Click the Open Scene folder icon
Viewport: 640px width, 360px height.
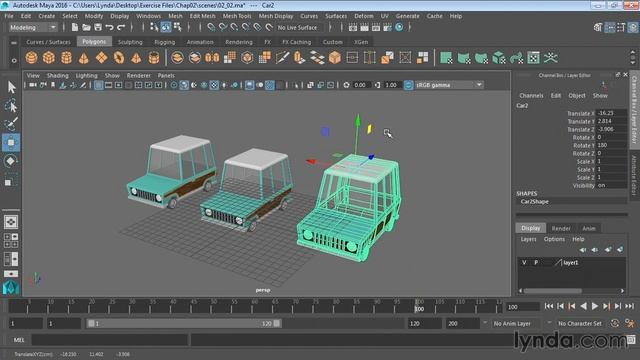point(87,27)
